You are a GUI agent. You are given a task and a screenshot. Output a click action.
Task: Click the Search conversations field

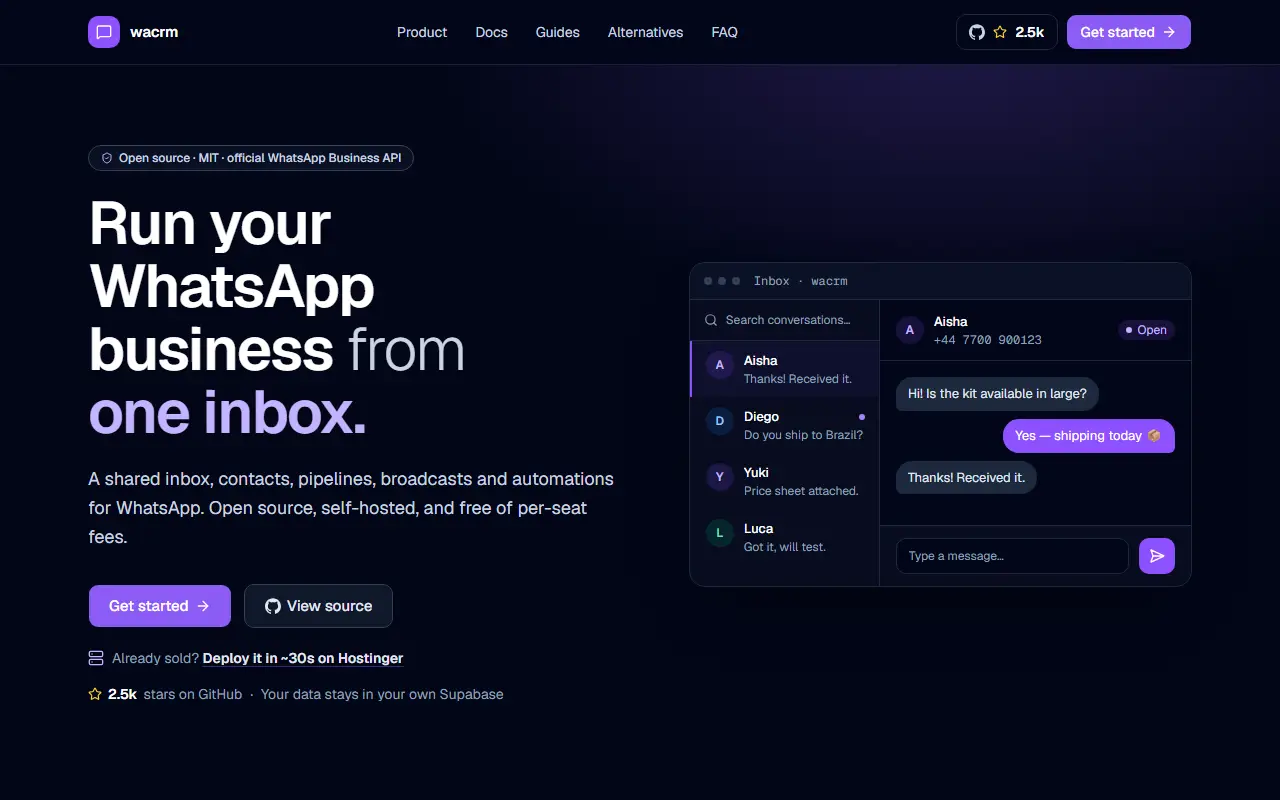(x=785, y=320)
